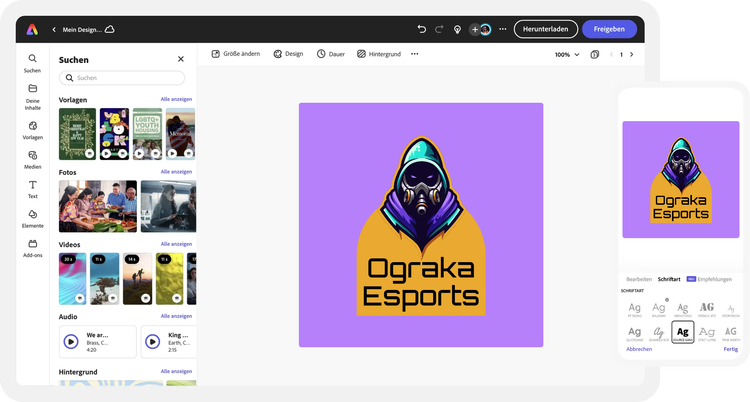
Task: Expand the 100% zoom dropdown
Action: [567, 55]
